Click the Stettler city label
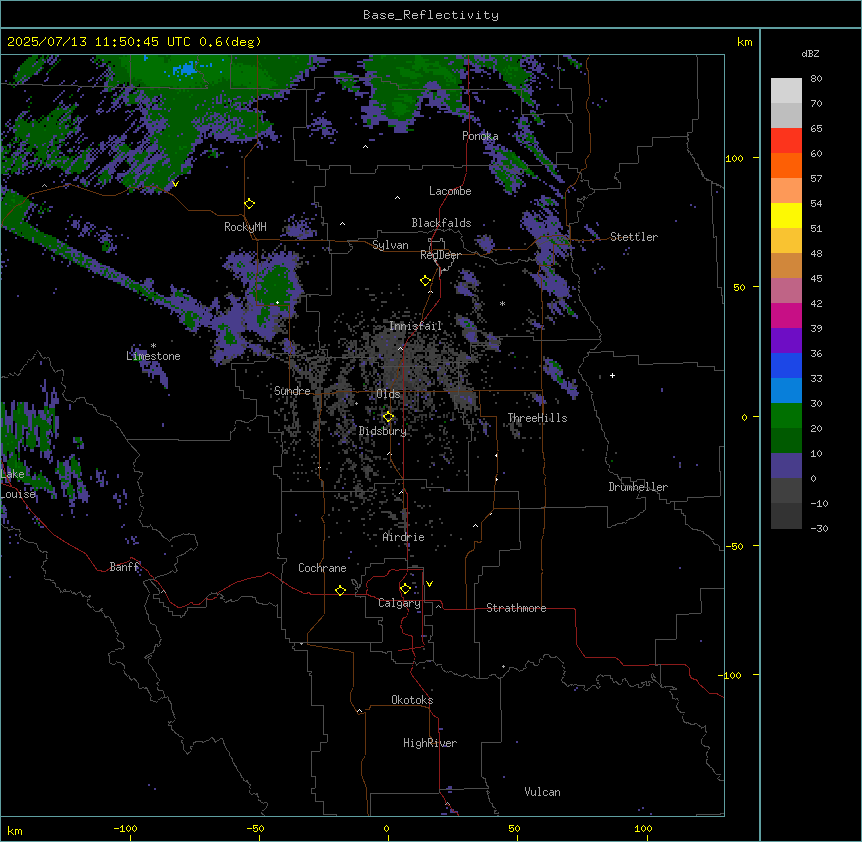The height and width of the screenshot is (842, 862). coord(634,237)
